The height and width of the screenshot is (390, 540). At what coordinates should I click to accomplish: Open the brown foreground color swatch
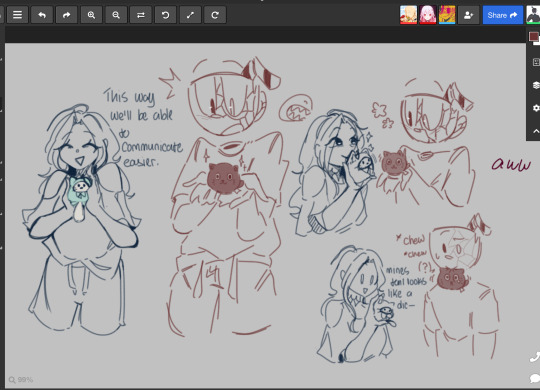click(533, 37)
